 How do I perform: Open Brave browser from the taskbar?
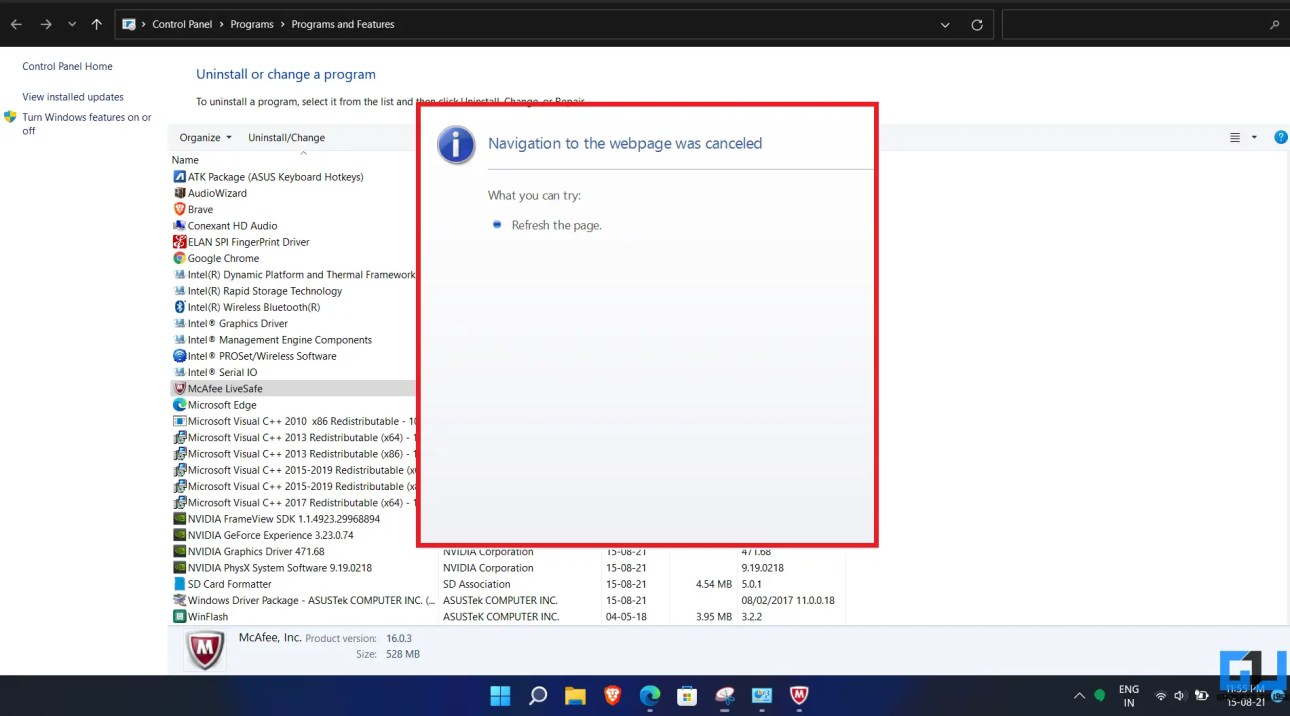click(x=612, y=696)
